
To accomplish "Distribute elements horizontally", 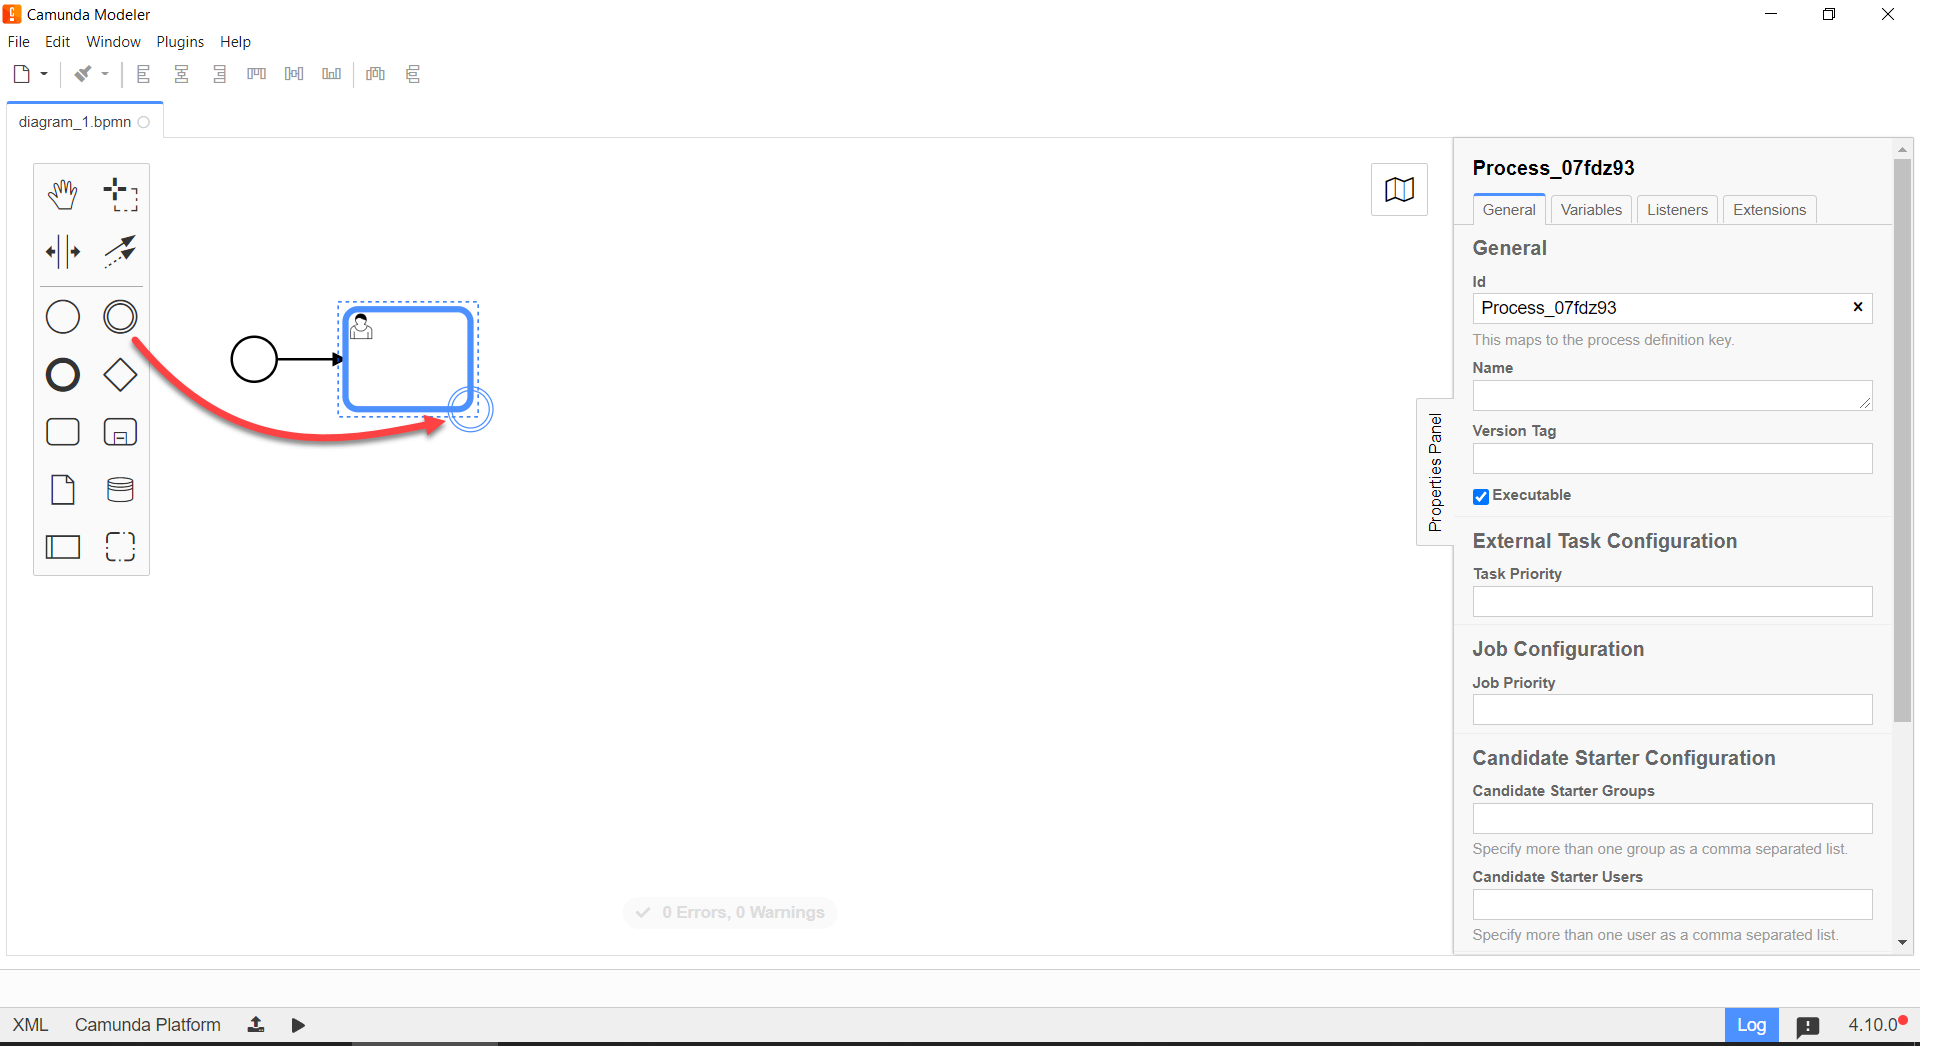I will [x=376, y=74].
